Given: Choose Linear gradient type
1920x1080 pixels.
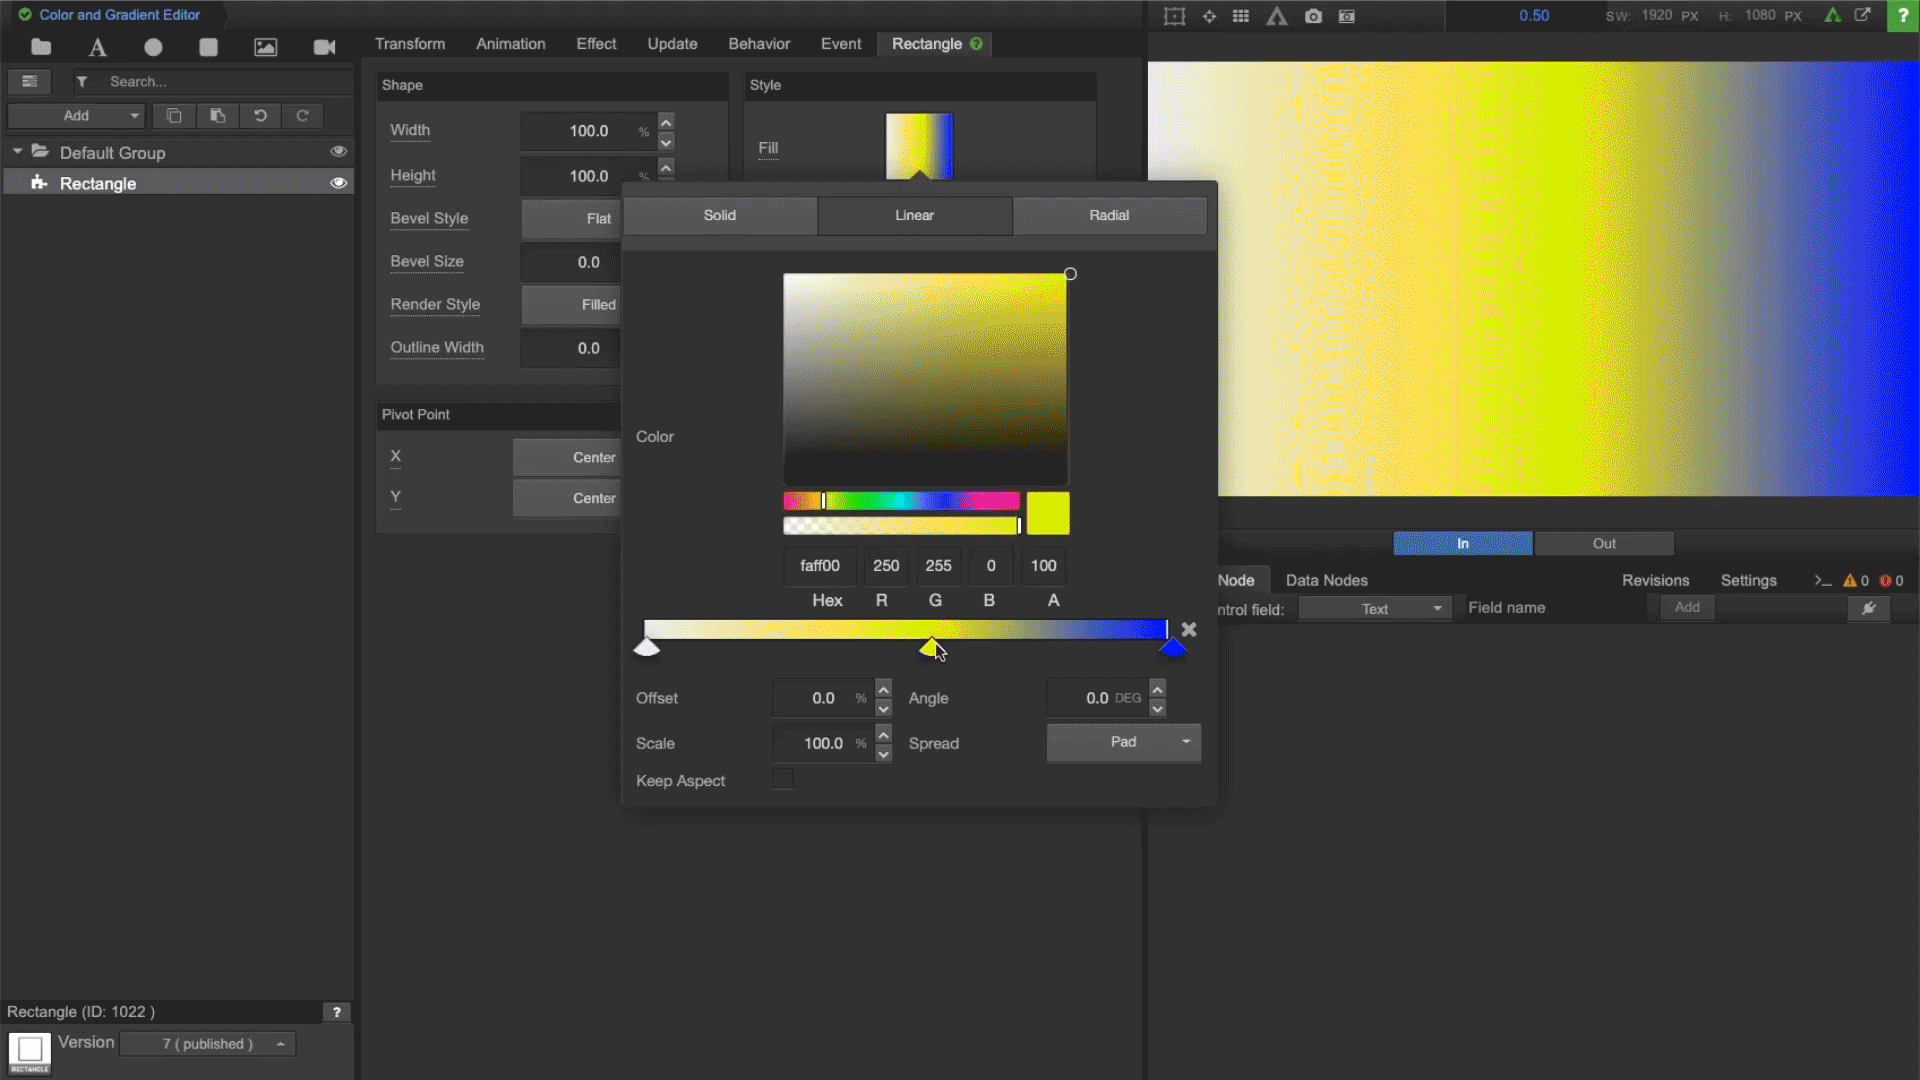Looking at the screenshot, I should 914,215.
